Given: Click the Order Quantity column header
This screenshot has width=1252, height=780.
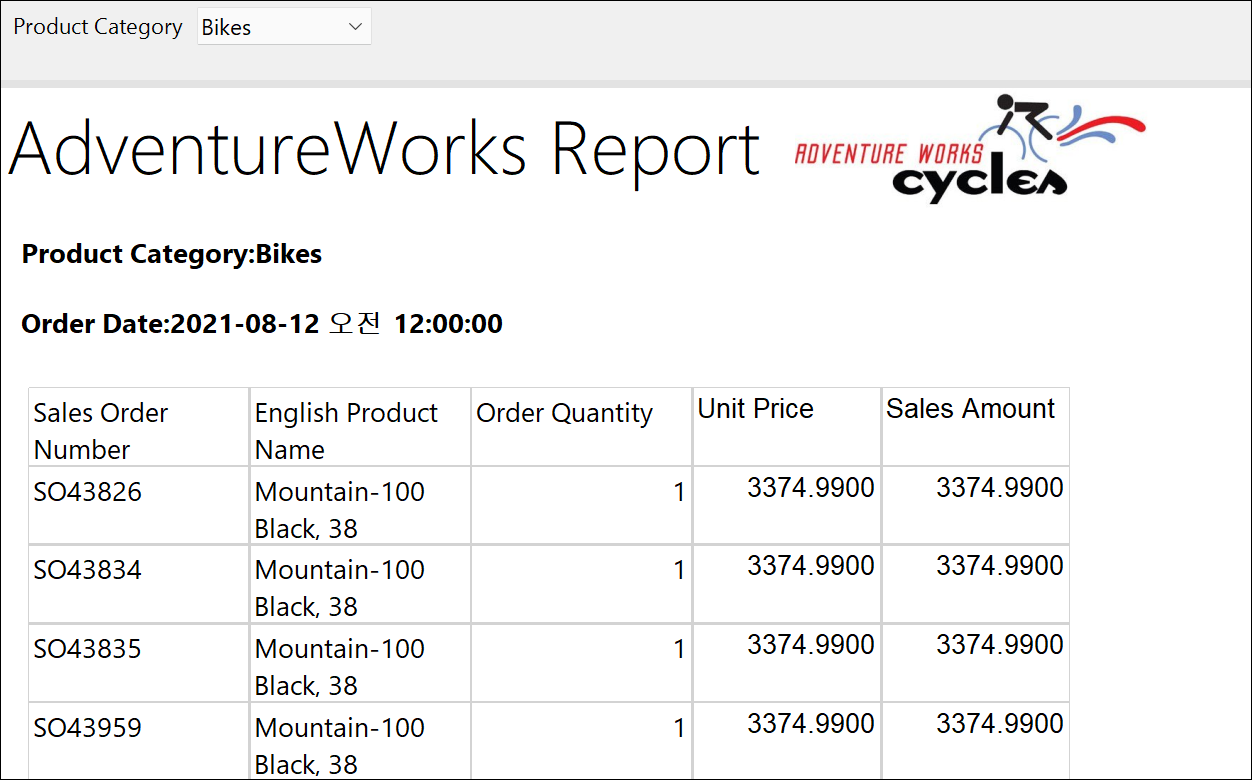Looking at the screenshot, I should click(x=581, y=427).
